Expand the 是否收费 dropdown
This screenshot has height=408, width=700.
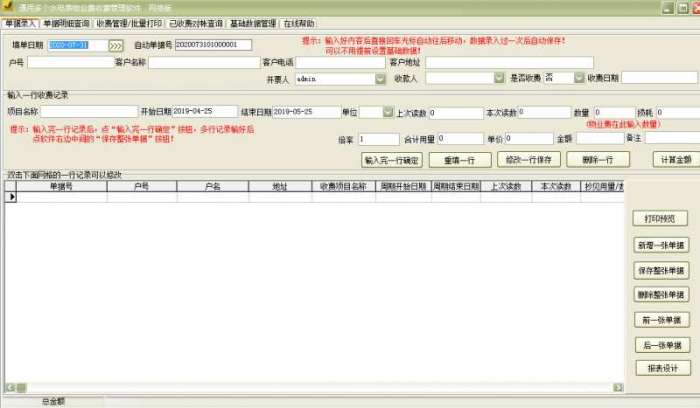tap(579, 78)
